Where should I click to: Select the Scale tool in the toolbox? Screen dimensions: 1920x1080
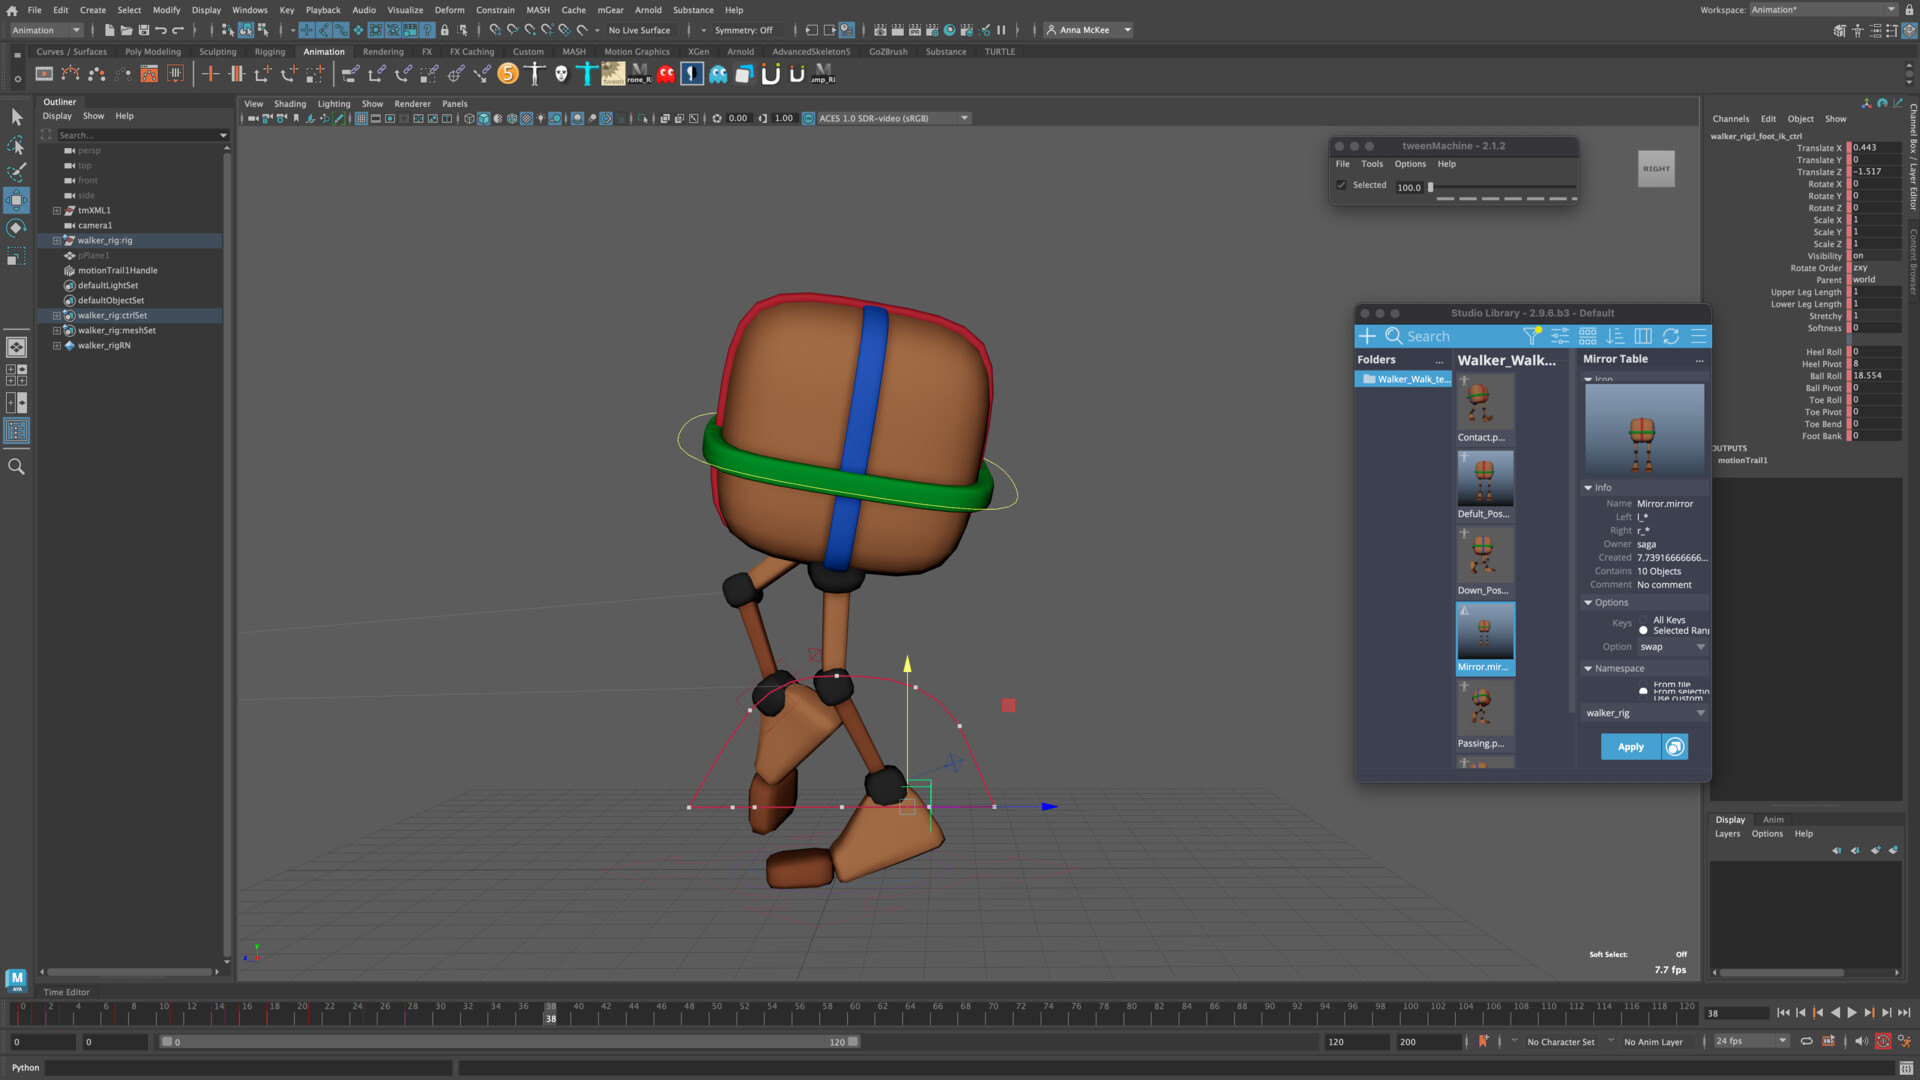pos(16,256)
